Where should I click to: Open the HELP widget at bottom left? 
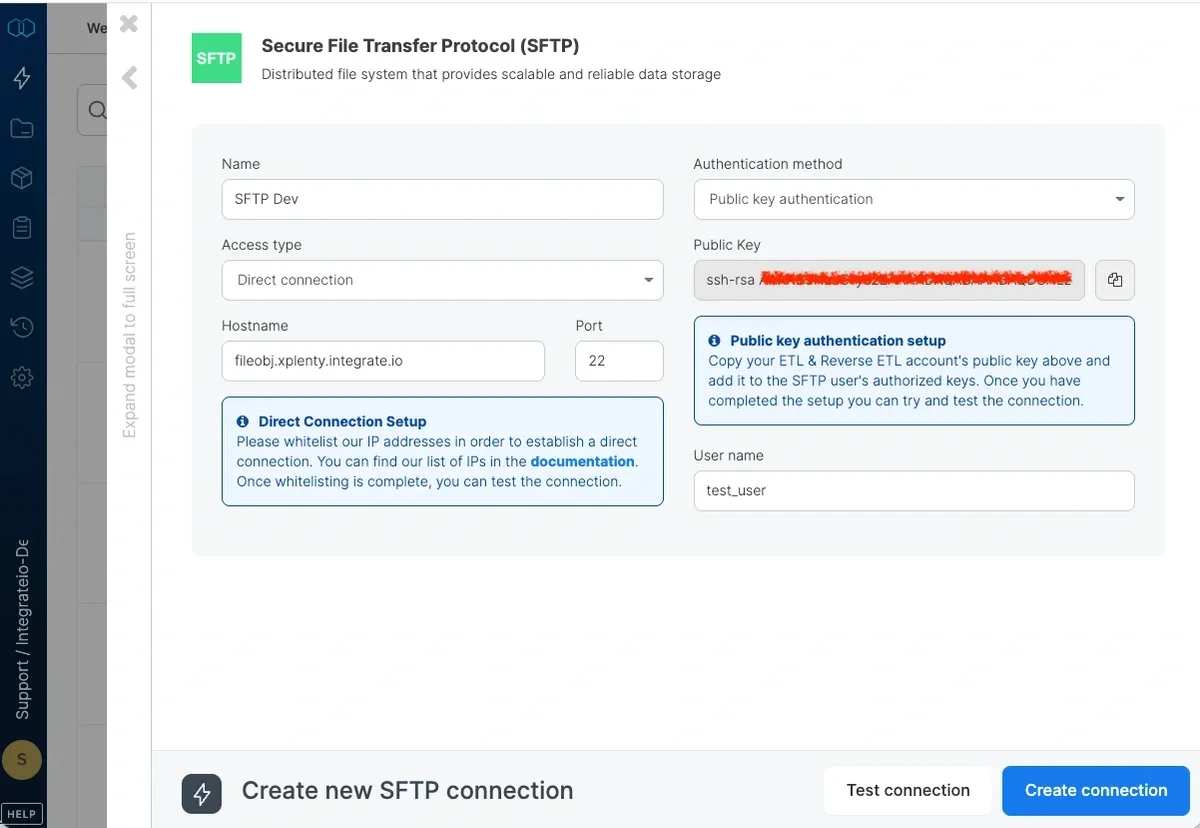(22, 813)
